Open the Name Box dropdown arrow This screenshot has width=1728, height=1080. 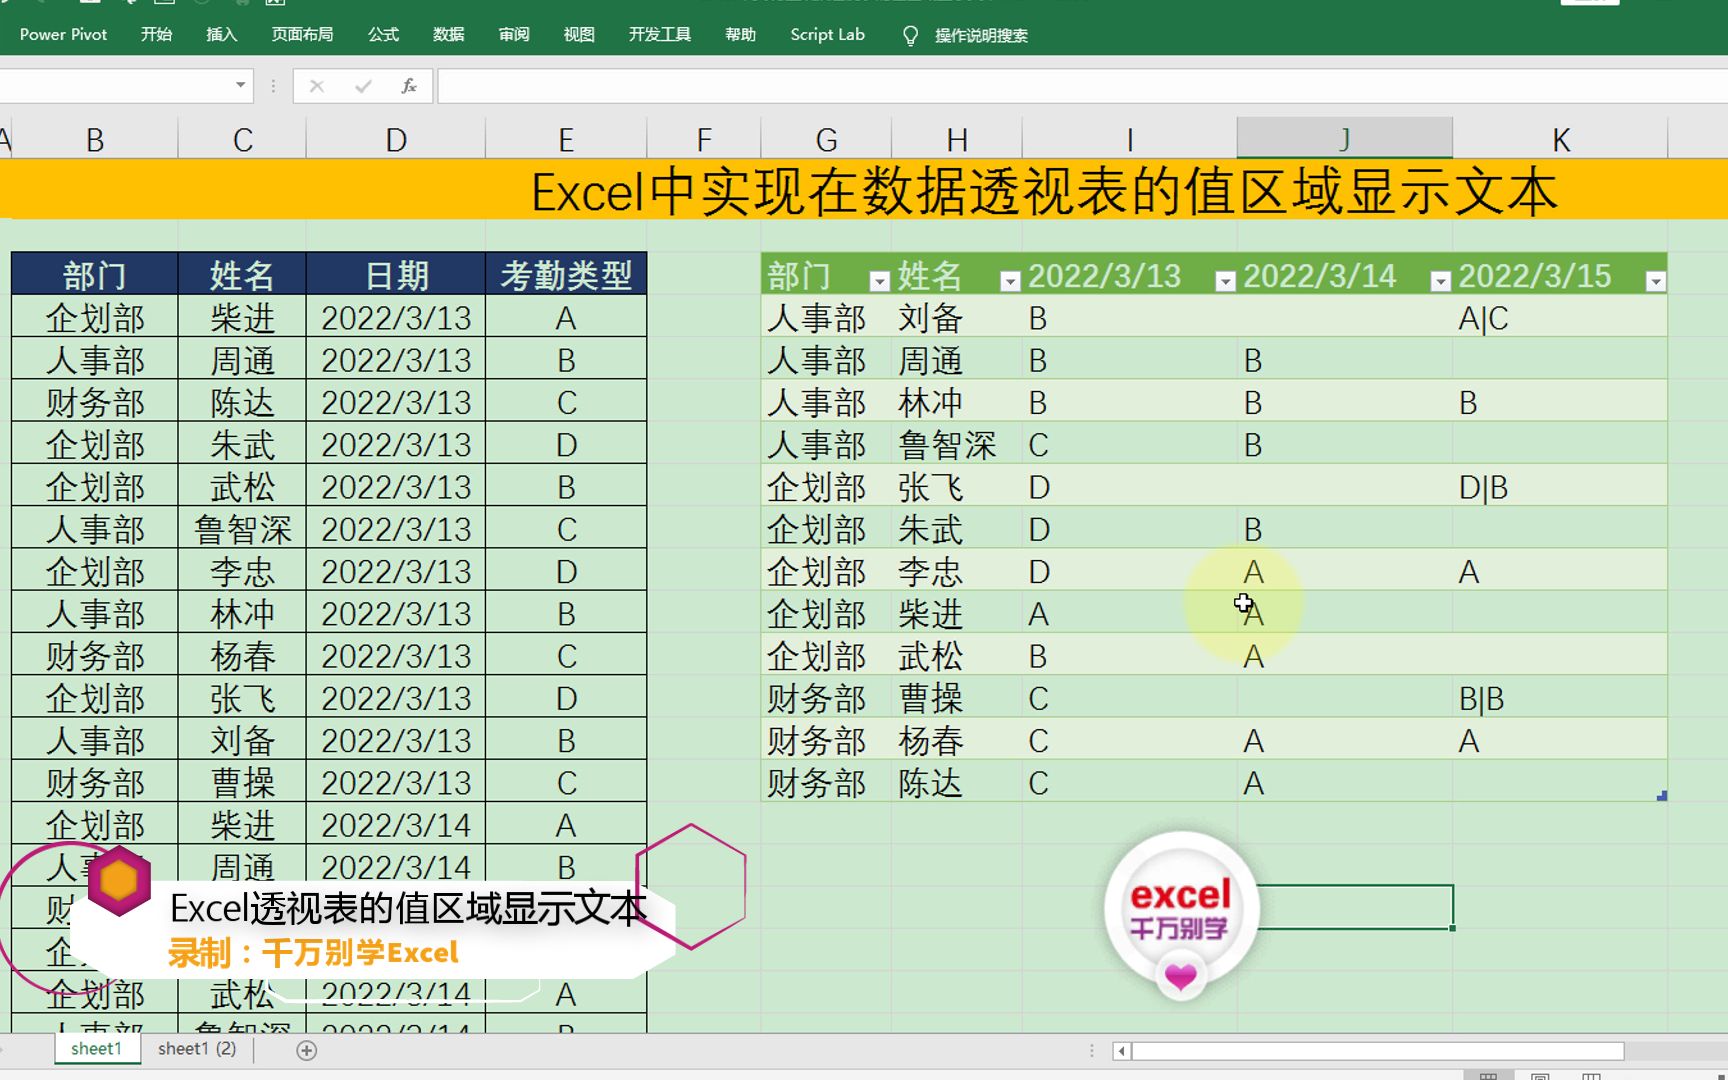click(x=240, y=85)
